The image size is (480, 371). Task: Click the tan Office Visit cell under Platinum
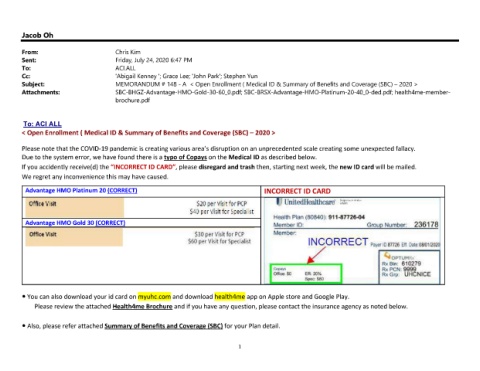tap(75, 207)
